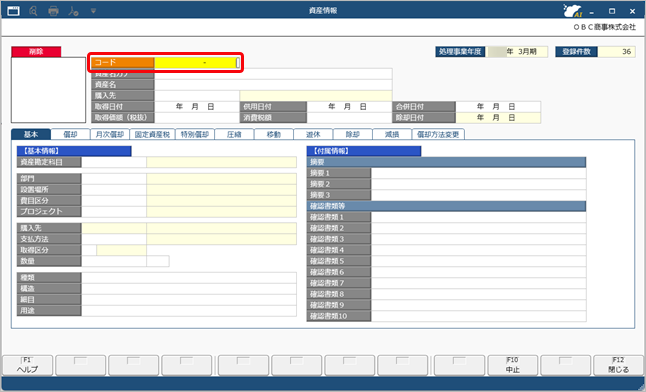Click the 構造 input field
The image size is (646, 392).
(x=189, y=289)
